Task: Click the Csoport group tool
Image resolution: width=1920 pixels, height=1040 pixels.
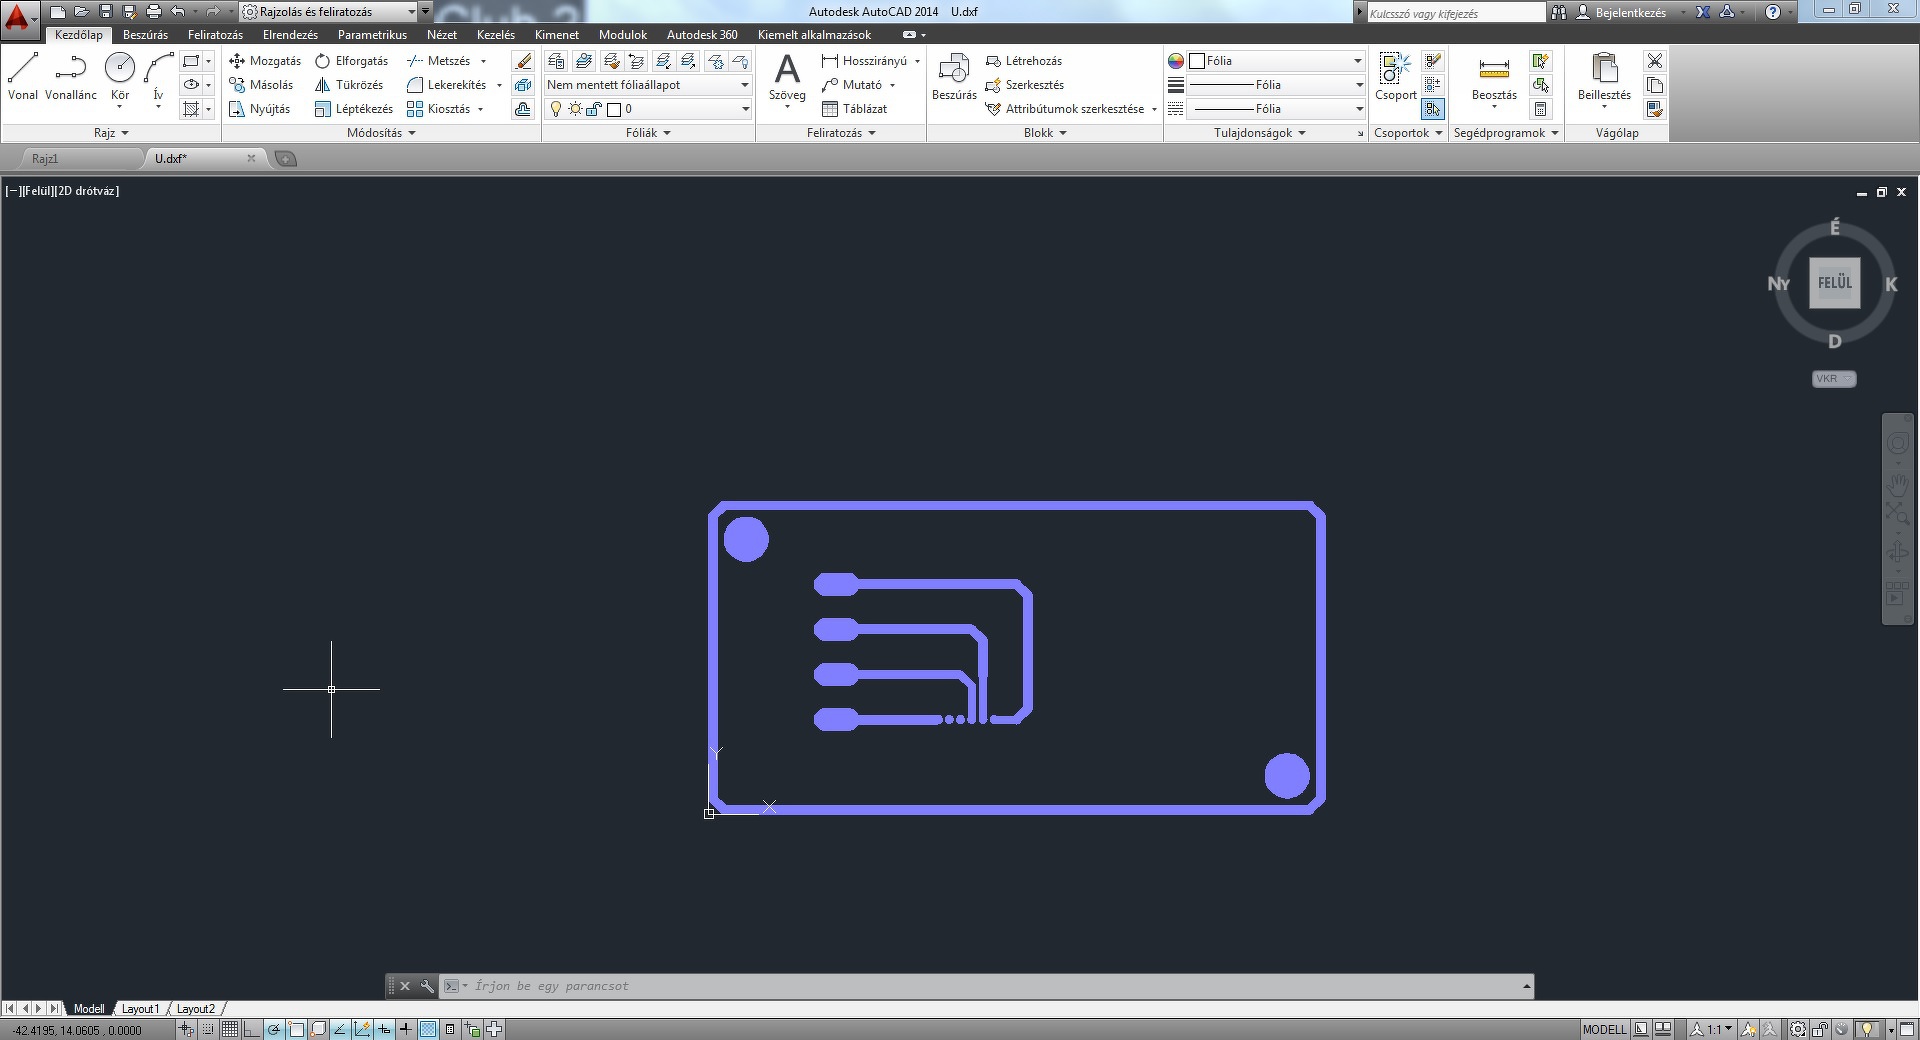Action: click(x=1395, y=77)
